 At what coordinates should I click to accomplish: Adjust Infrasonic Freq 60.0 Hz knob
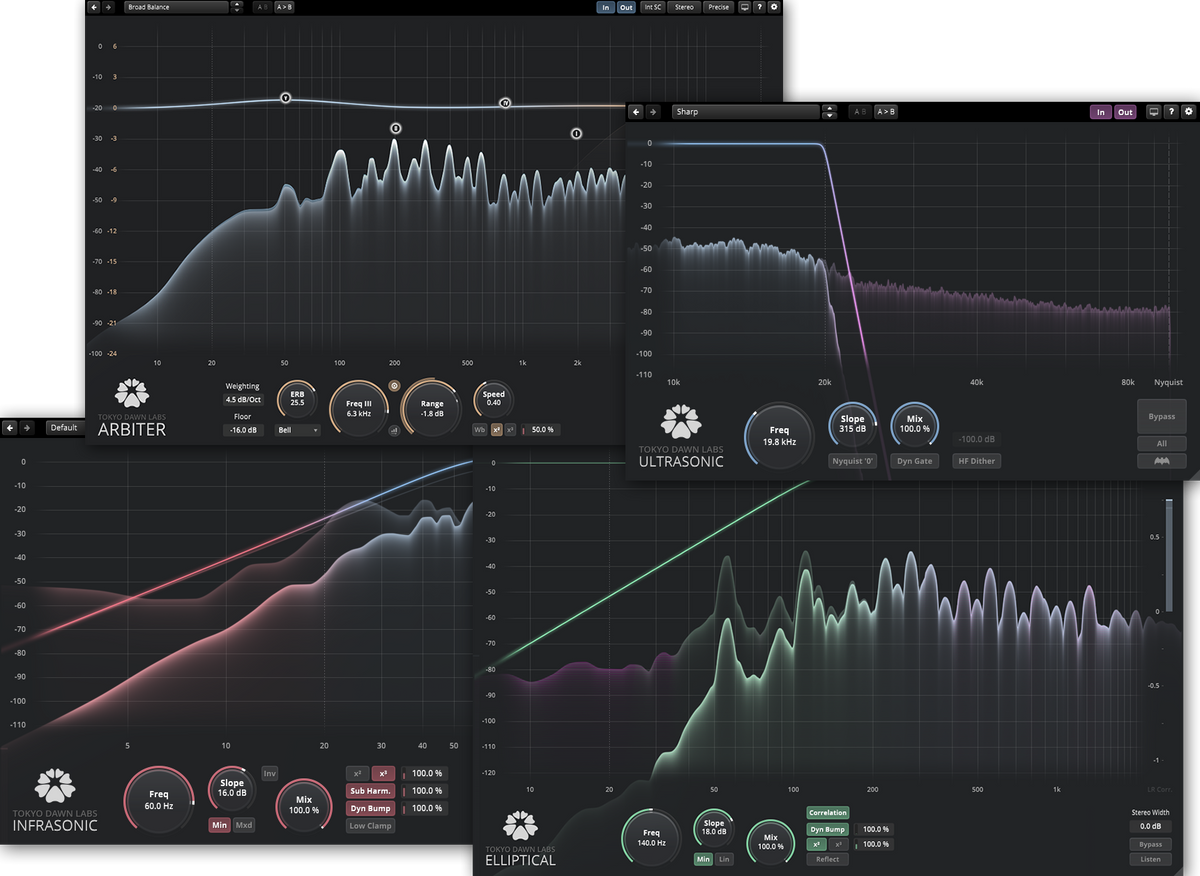(159, 800)
